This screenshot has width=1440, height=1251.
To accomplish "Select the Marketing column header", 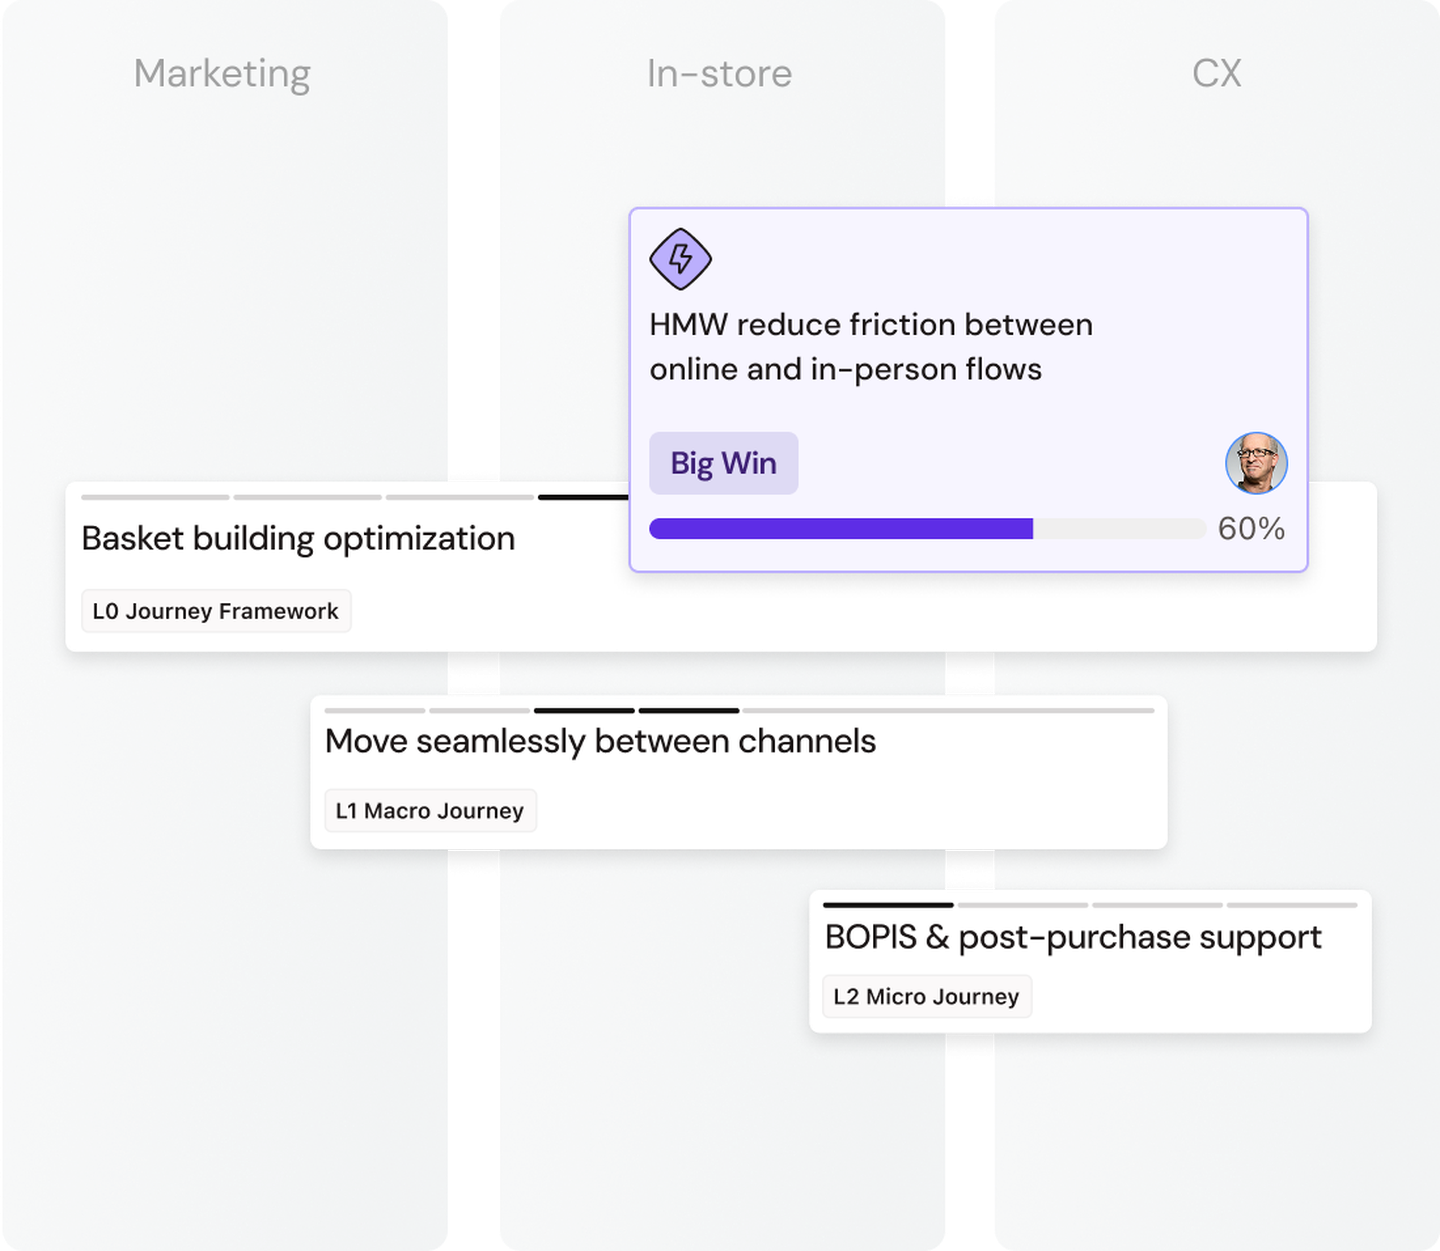I will pyautogui.click(x=222, y=73).
